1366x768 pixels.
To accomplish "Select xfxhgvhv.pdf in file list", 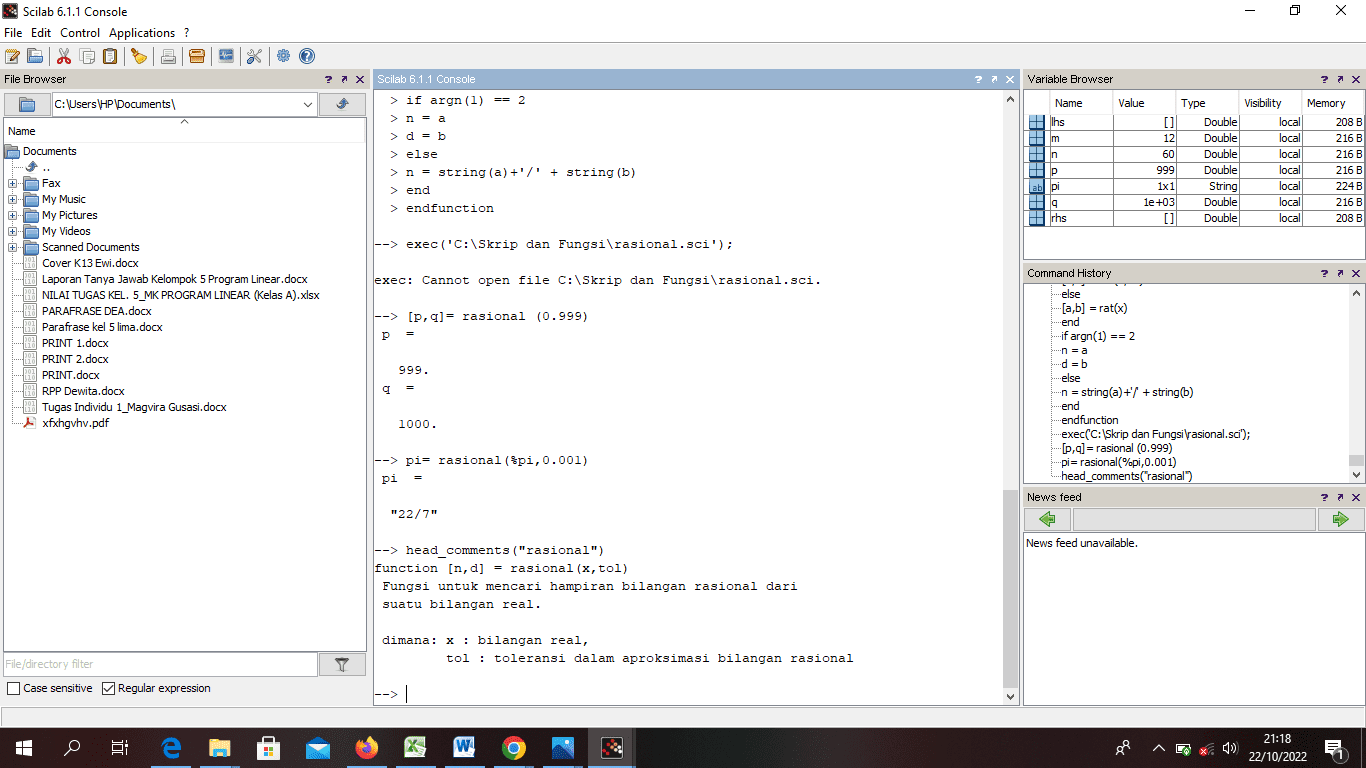I will (75, 423).
